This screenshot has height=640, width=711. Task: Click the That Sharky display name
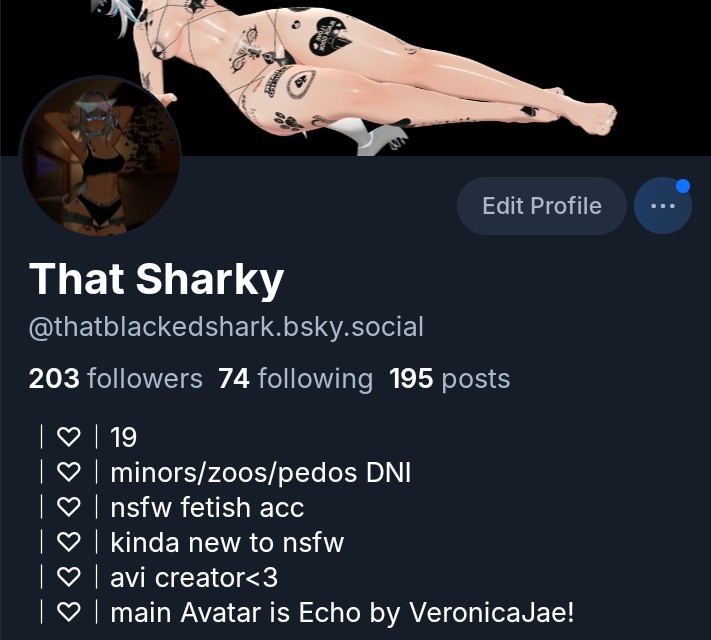156,279
